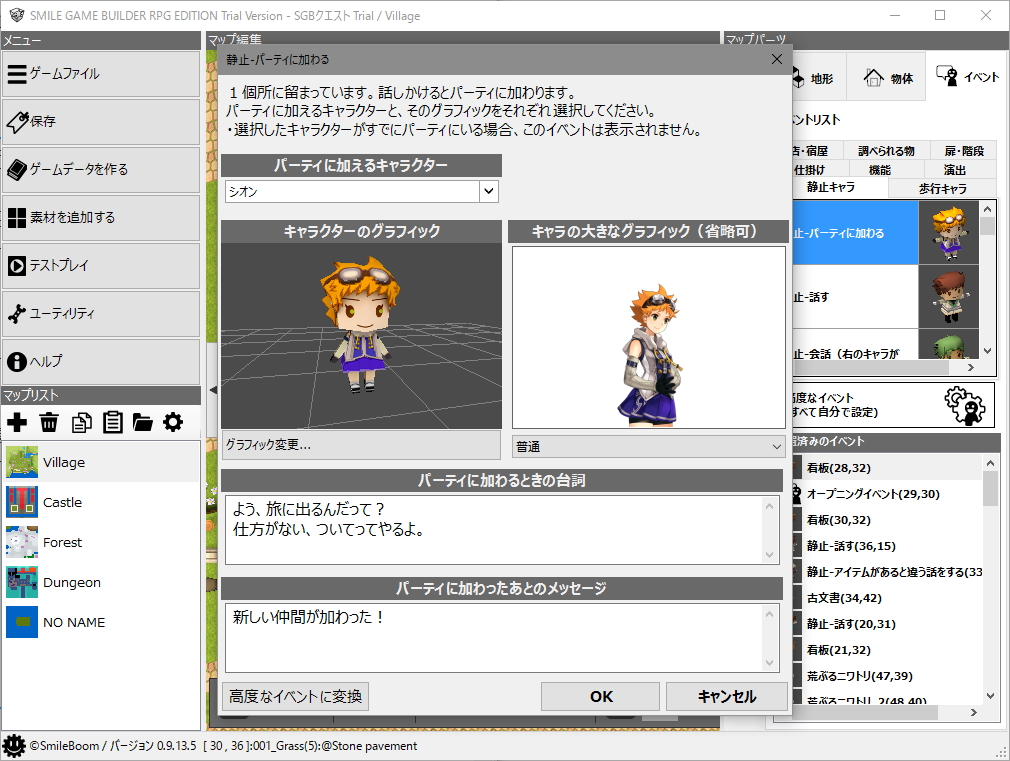Select the Forest map in the map list
Image resolution: width=1010 pixels, height=761 pixels.
point(62,542)
